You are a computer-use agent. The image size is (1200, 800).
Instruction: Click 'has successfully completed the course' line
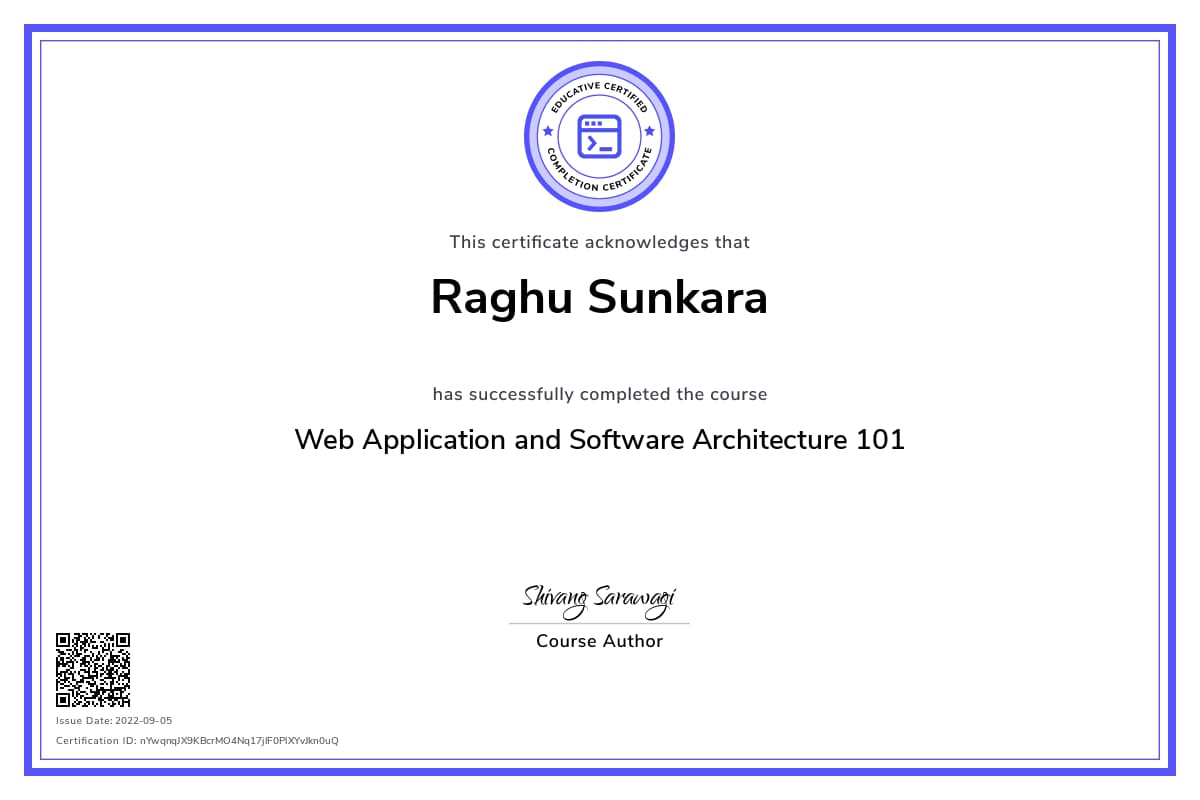(x=600, y=394)
